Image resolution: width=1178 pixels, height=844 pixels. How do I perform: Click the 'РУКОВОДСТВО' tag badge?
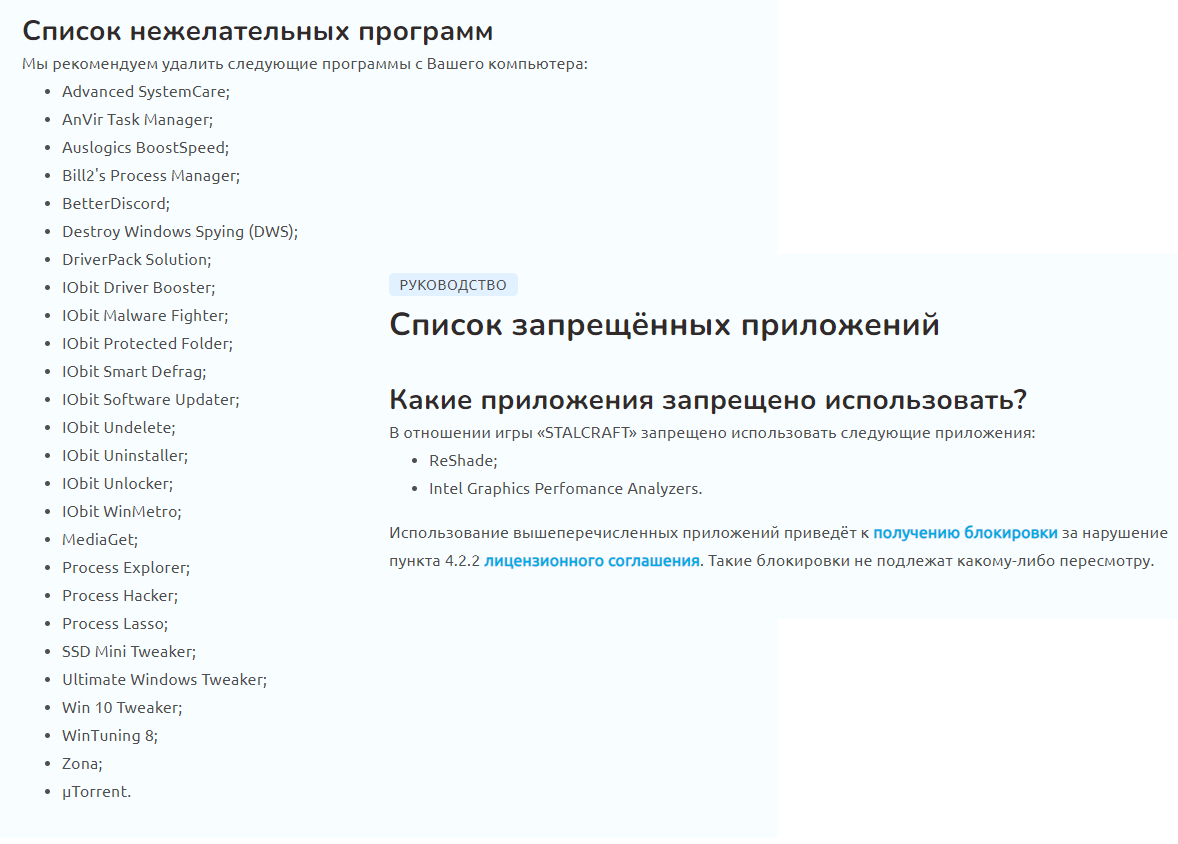453,285
